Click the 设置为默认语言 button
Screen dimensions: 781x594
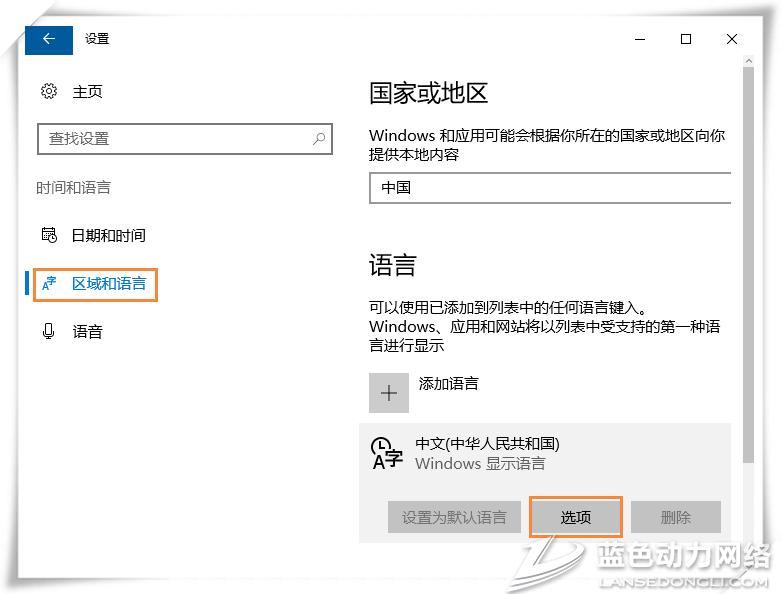pos(454,517)
